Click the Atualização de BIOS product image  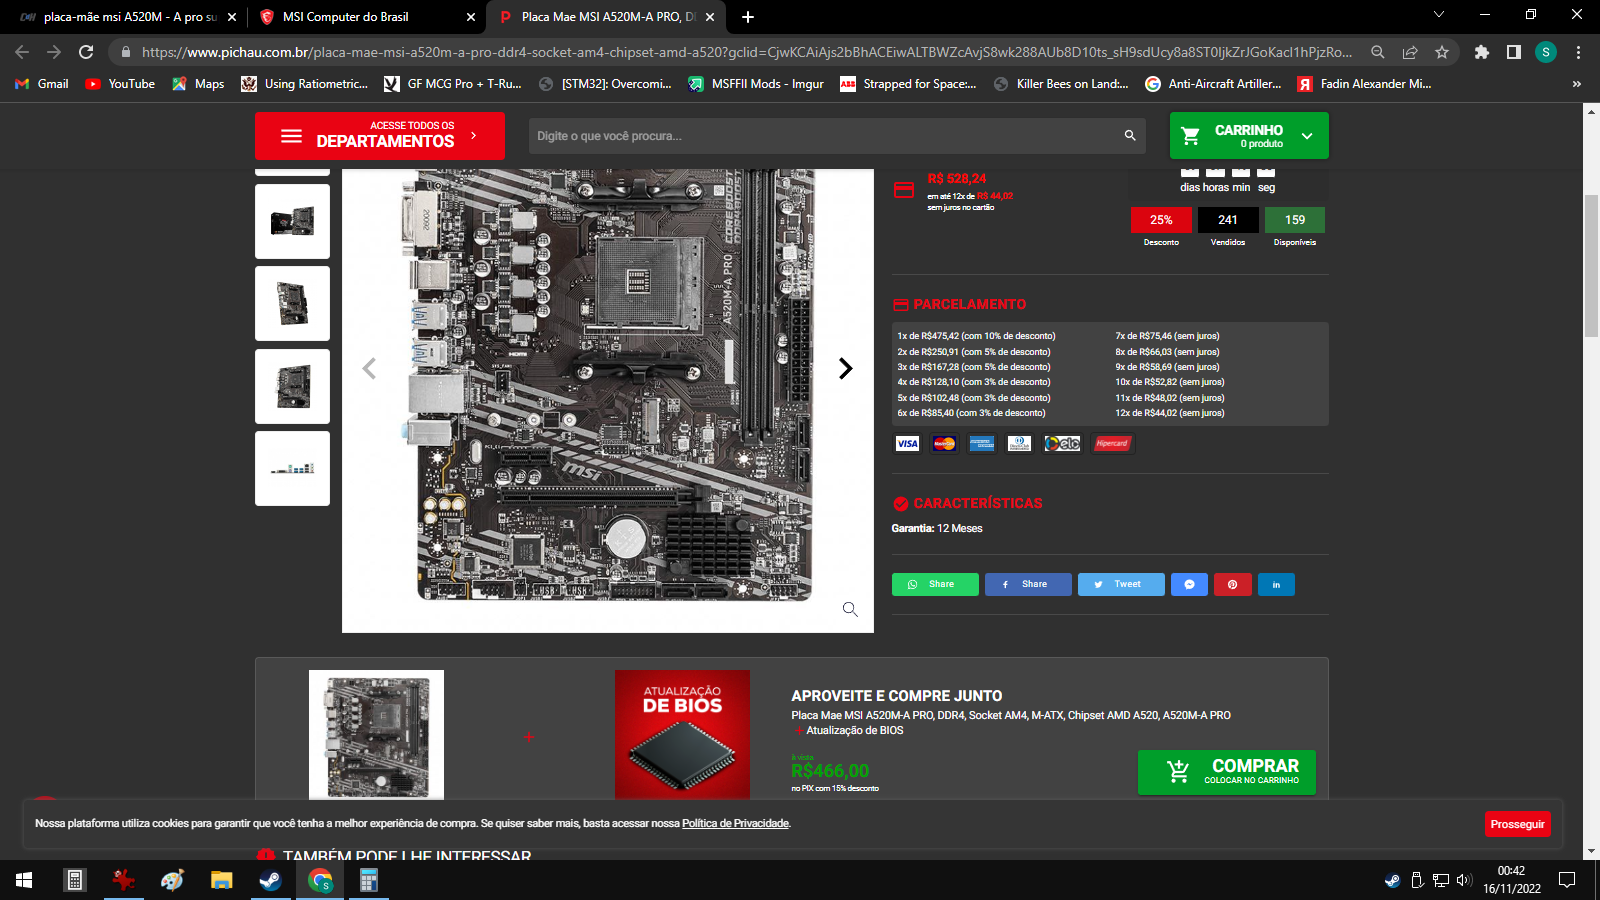point(682,734)
